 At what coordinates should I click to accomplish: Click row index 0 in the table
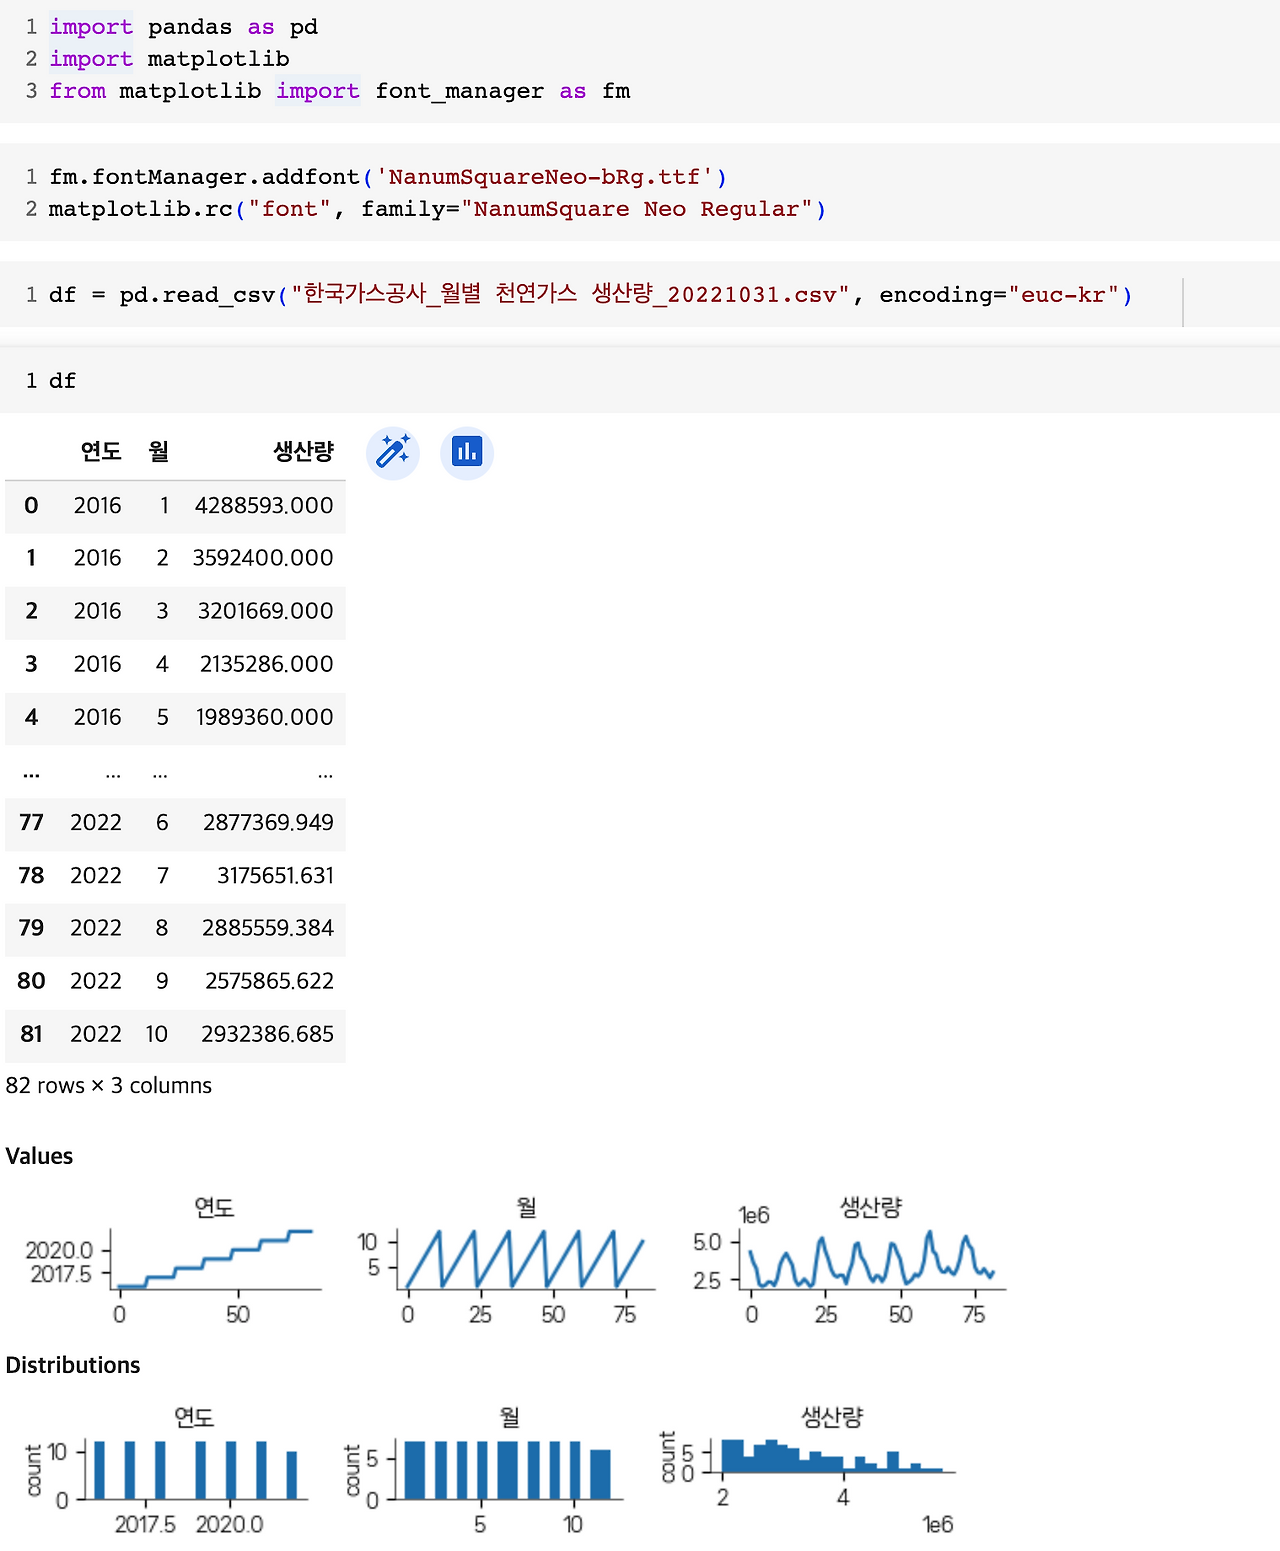31,506
